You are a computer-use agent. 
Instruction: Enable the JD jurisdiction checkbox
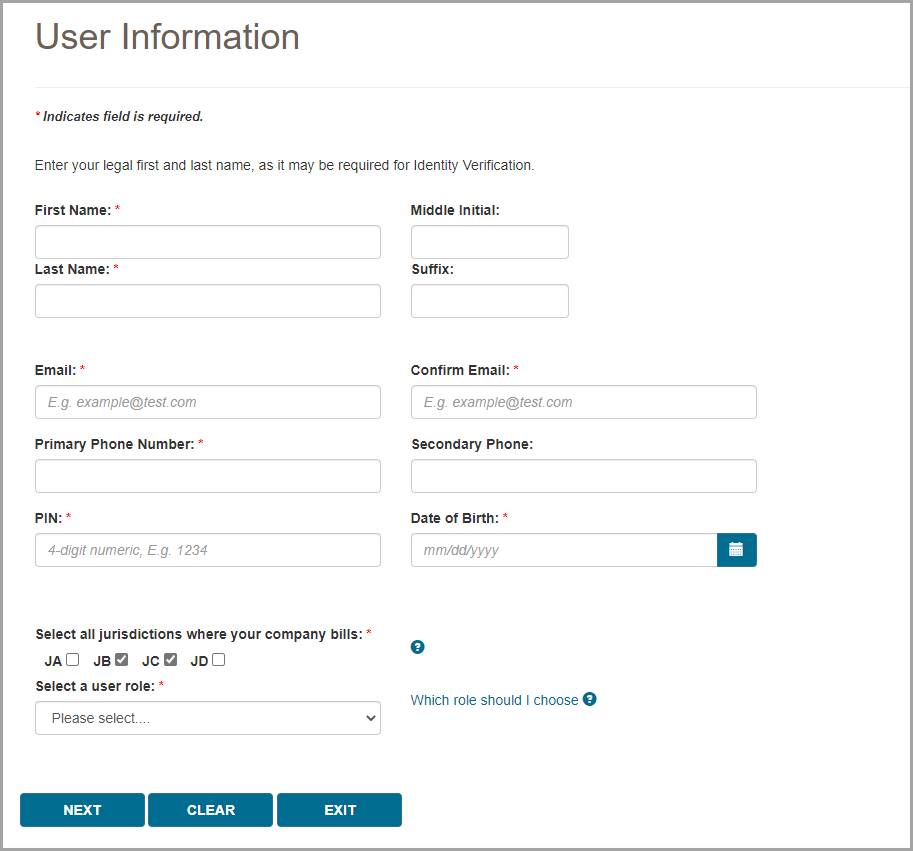click(x=219, y=660)
